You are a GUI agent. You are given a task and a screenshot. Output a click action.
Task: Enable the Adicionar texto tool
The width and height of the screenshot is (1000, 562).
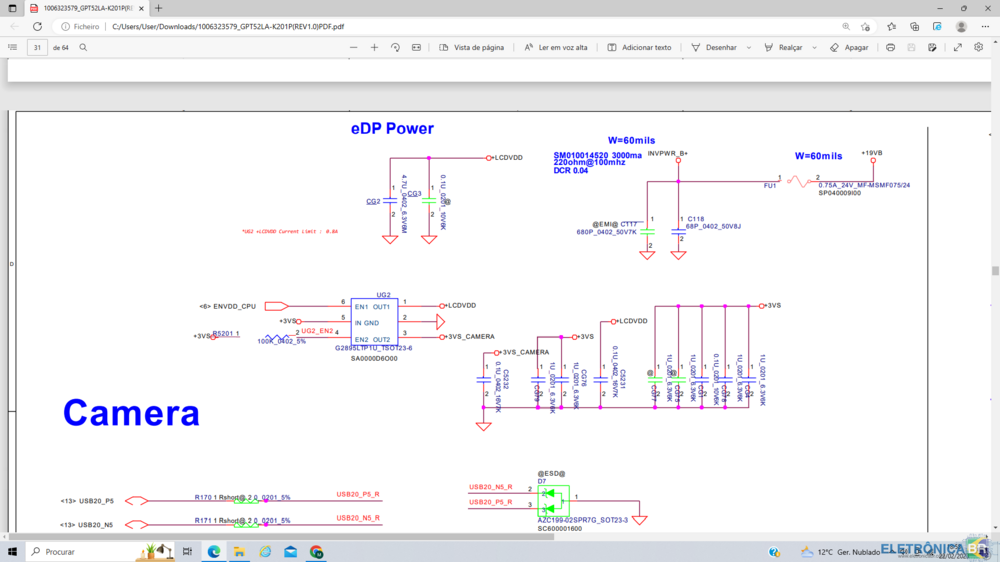coord(639,47)
